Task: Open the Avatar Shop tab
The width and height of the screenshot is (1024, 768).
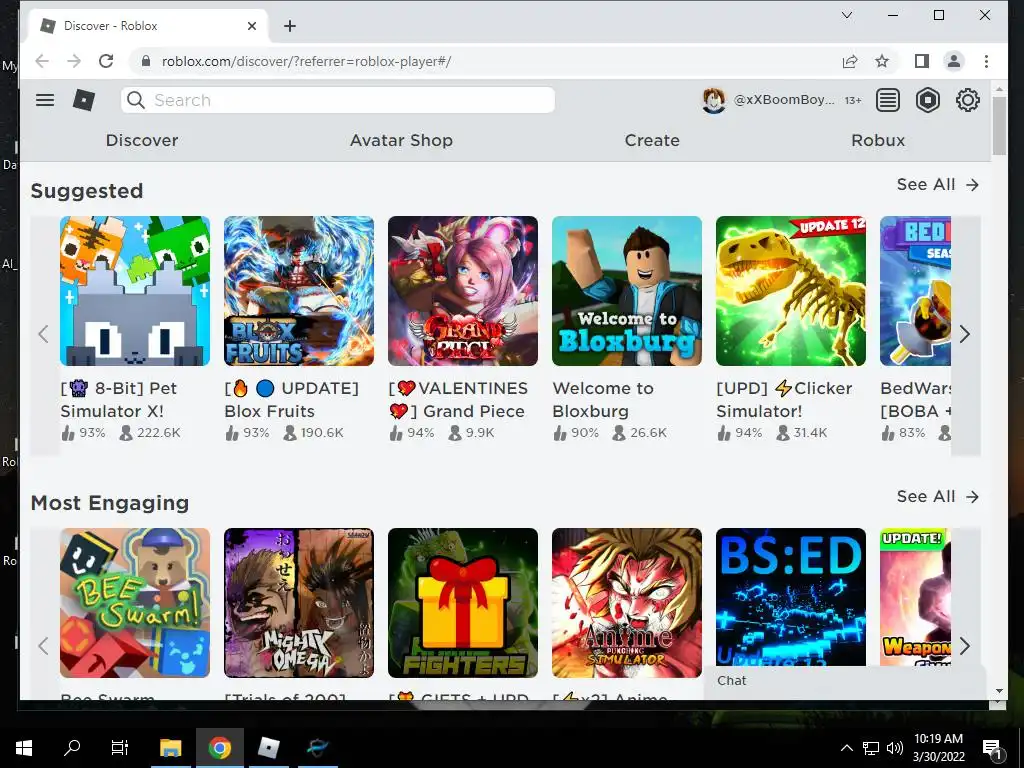Action: tap(401, 140)
